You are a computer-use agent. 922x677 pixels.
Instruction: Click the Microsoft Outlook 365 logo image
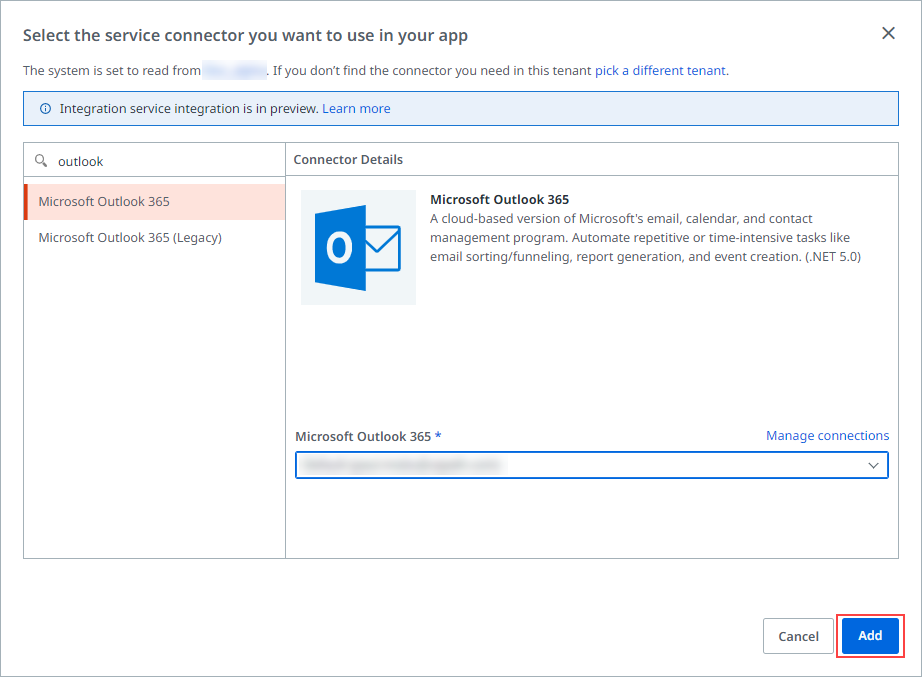tap(358, 248)
